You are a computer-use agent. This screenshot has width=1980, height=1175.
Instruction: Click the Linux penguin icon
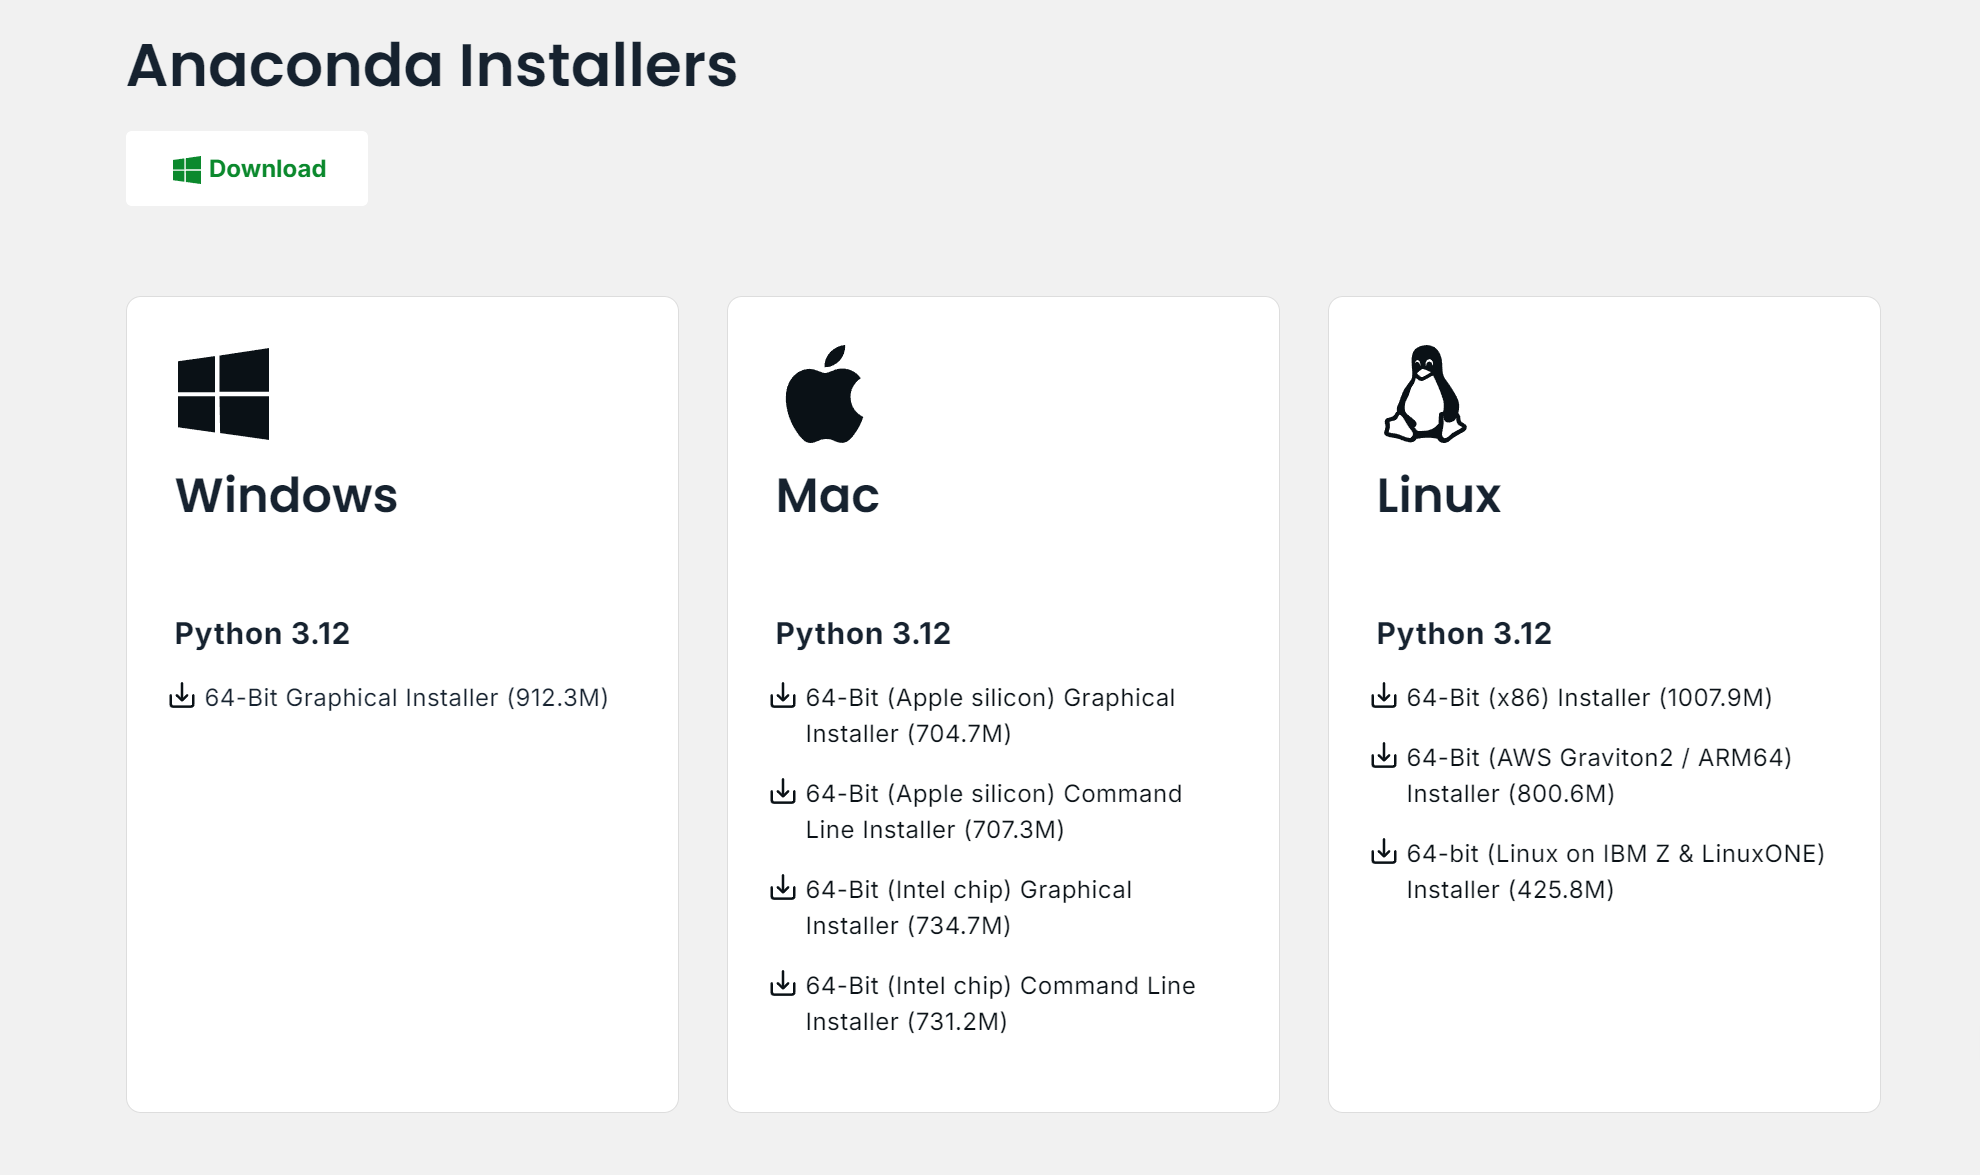pyautogui.click(x=1424, y=394)
